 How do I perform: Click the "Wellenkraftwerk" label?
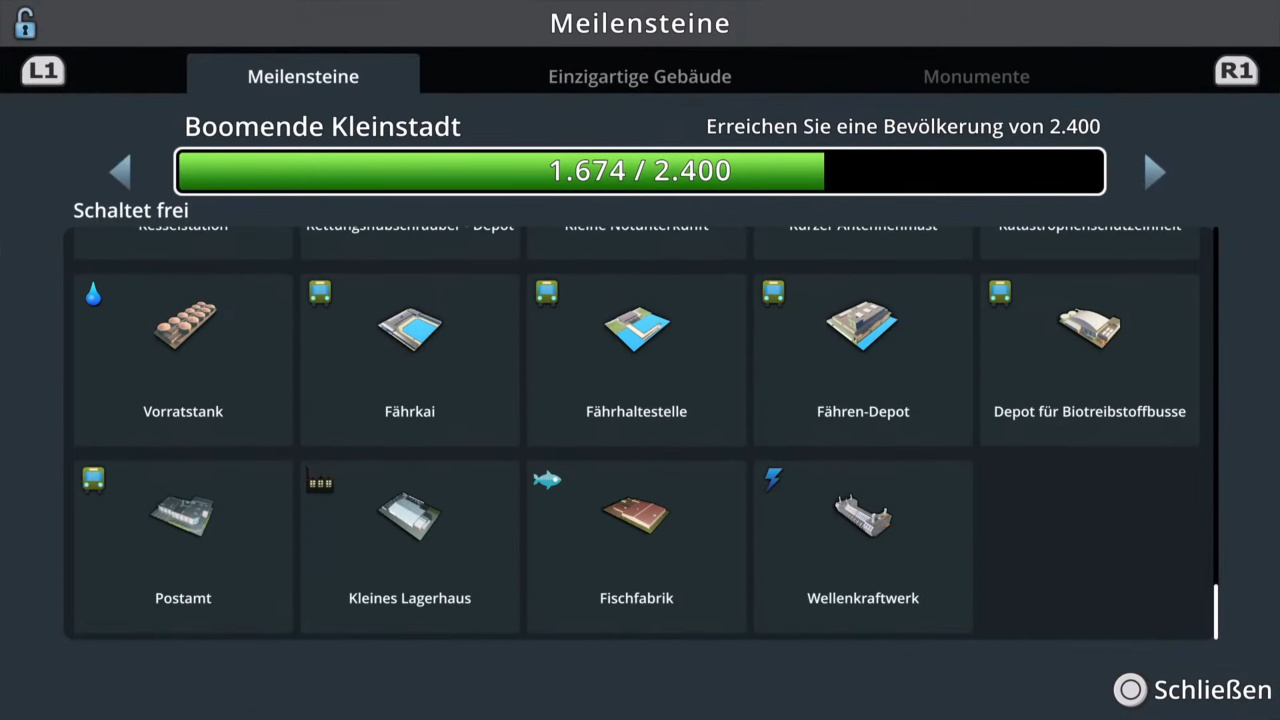pos(863,598)
